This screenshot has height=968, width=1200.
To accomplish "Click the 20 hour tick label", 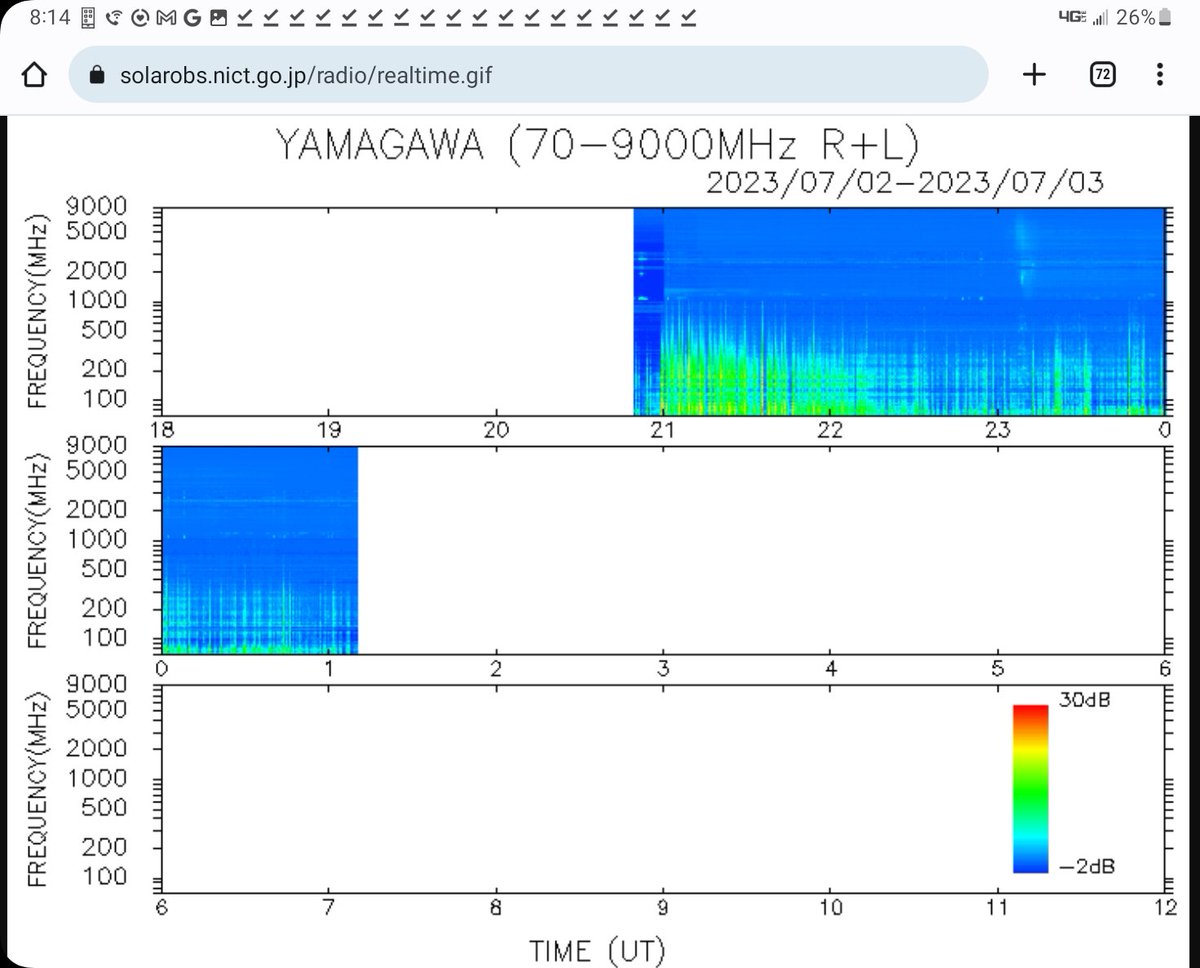I will (x=496, y=431).
